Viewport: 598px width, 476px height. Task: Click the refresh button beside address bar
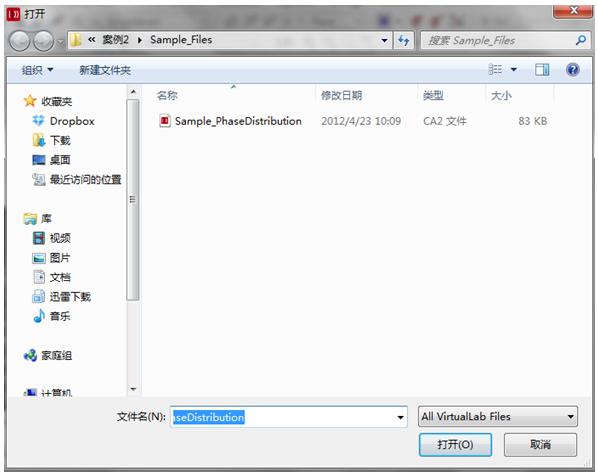403,40
